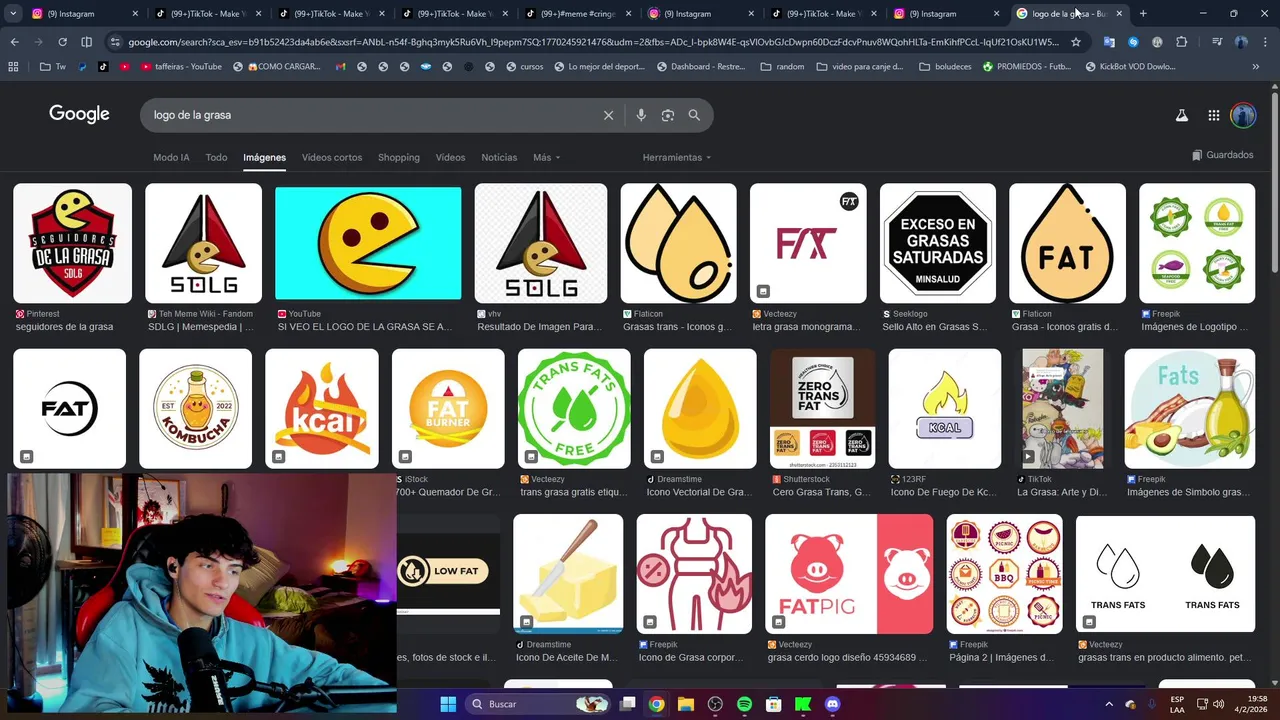Screen dimensions: 1280x720
Task: Open the kcal flame logo thumbnail
Action: pyautogui.click(x=322, y=408)
